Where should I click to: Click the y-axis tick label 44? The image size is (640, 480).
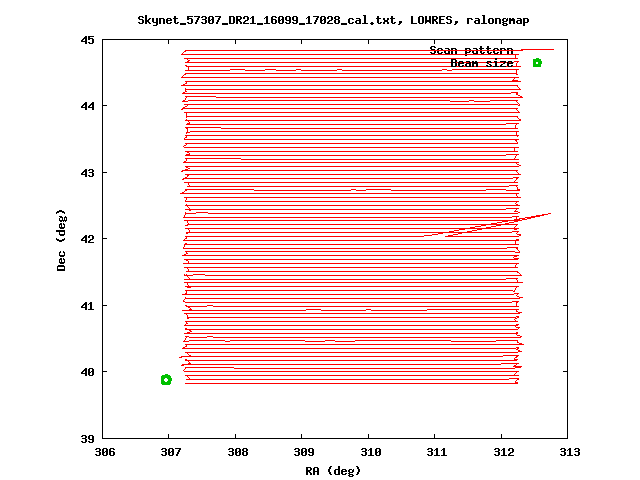click(87, 106)
